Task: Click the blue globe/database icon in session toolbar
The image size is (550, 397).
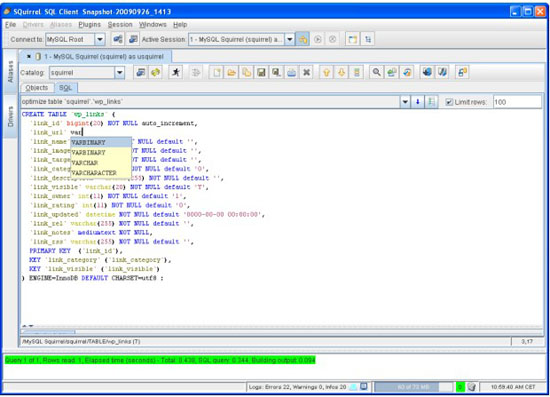Action: click(427, 73)
